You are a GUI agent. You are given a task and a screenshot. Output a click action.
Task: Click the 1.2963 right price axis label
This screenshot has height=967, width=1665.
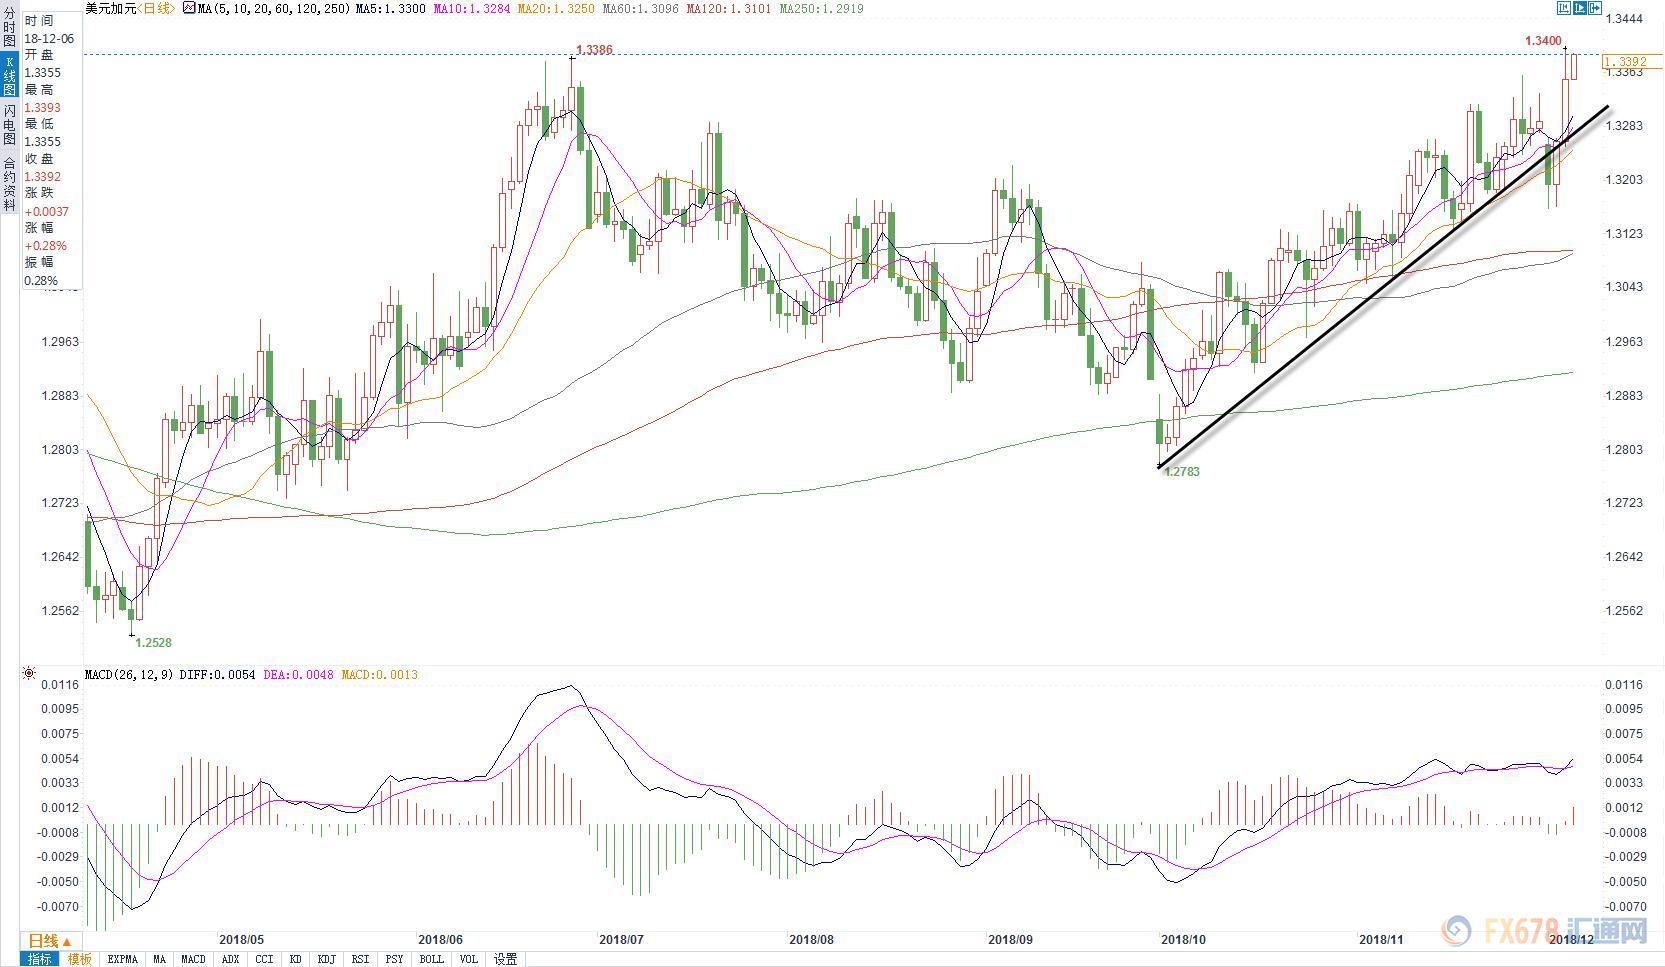coord(1624,342)
